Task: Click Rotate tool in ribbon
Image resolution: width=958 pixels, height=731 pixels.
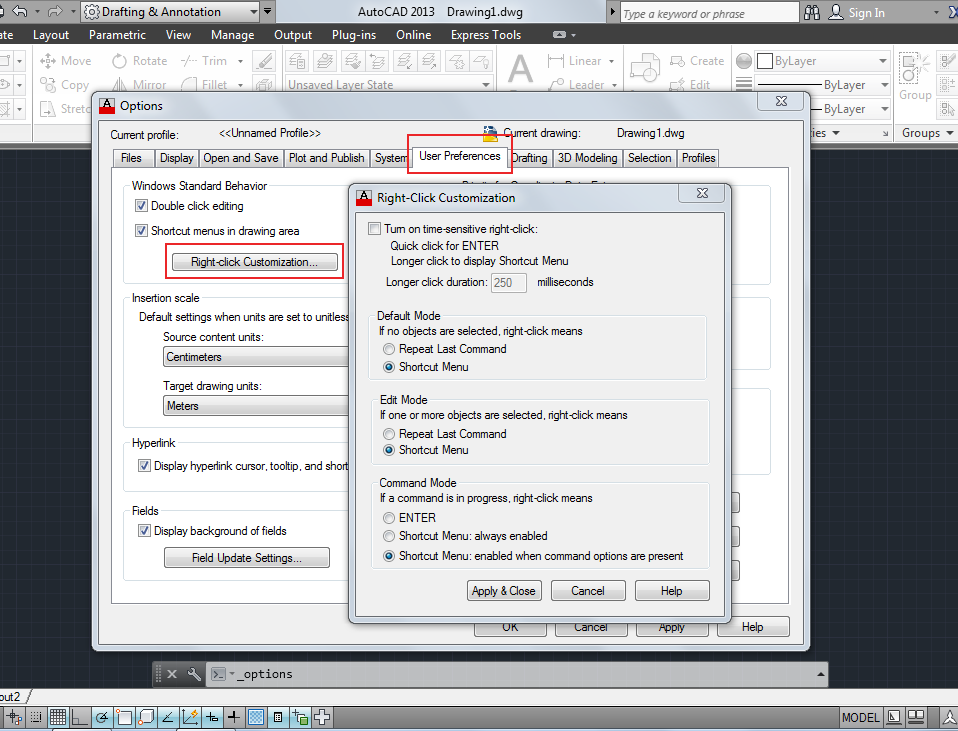Action: pyautogui.click(x=139, y=61)
